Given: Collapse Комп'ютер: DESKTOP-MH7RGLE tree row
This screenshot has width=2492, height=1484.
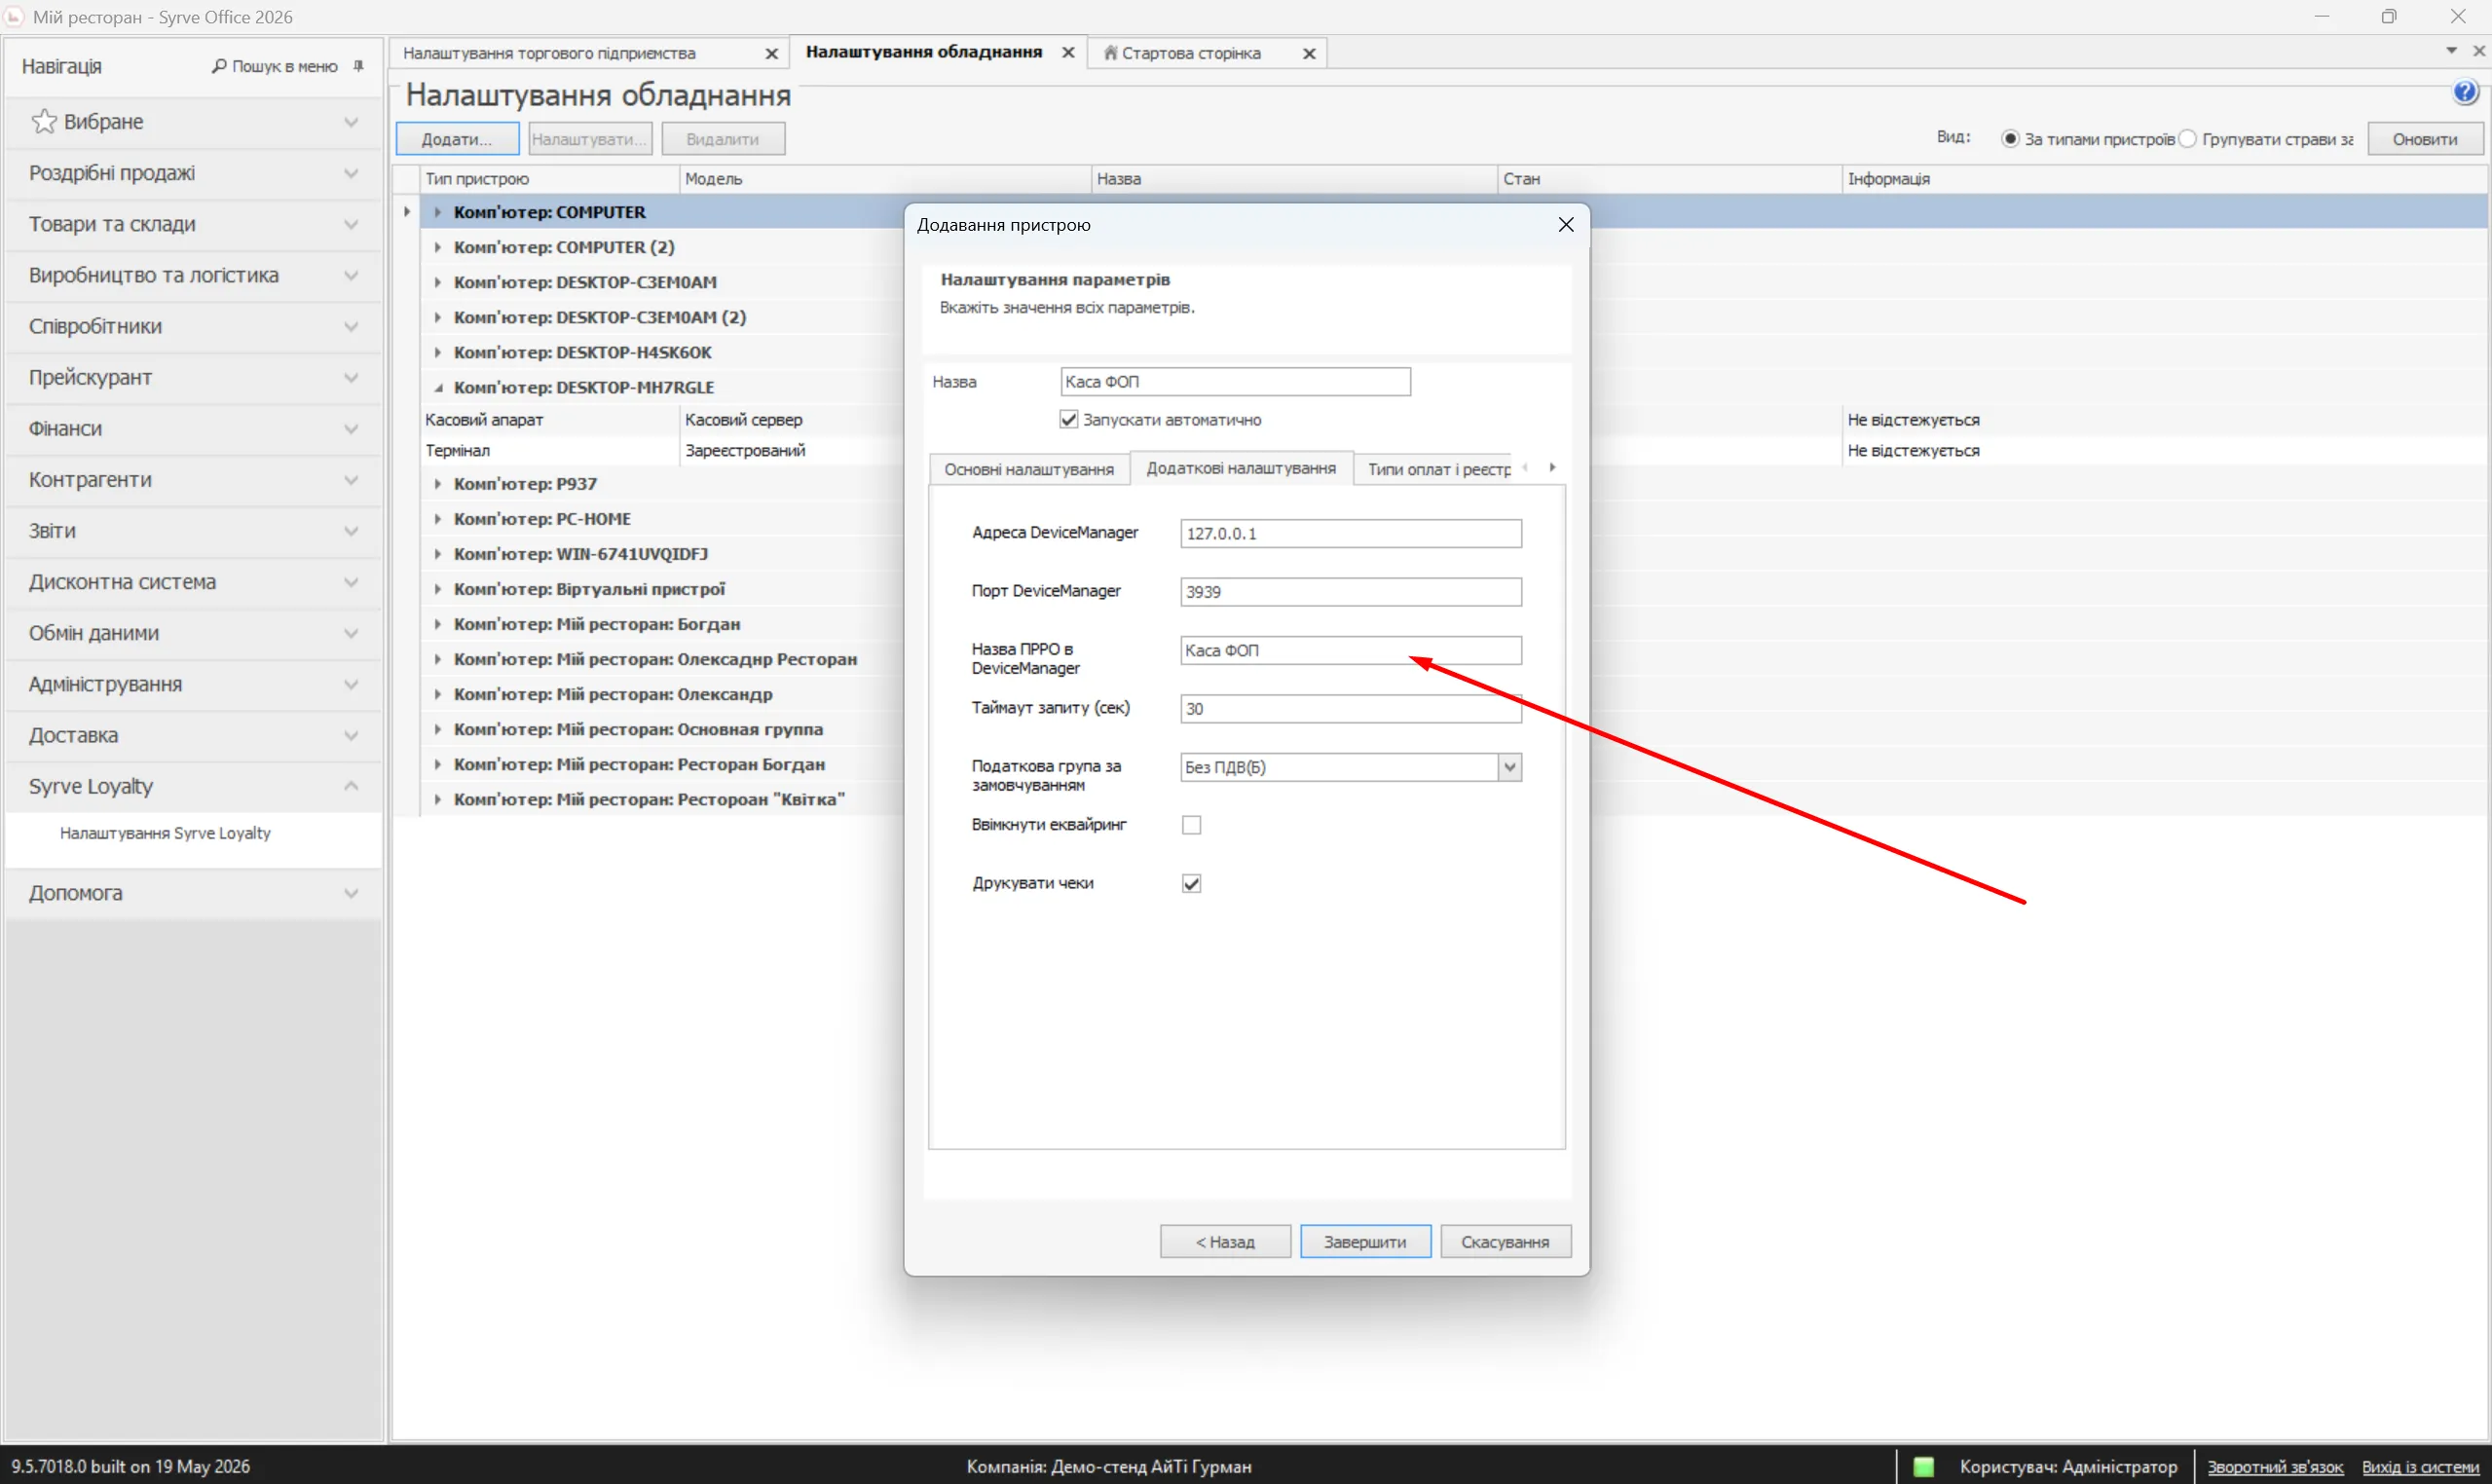Looking at the screenshot, I should pyautogui.click(x=437, y=387).
